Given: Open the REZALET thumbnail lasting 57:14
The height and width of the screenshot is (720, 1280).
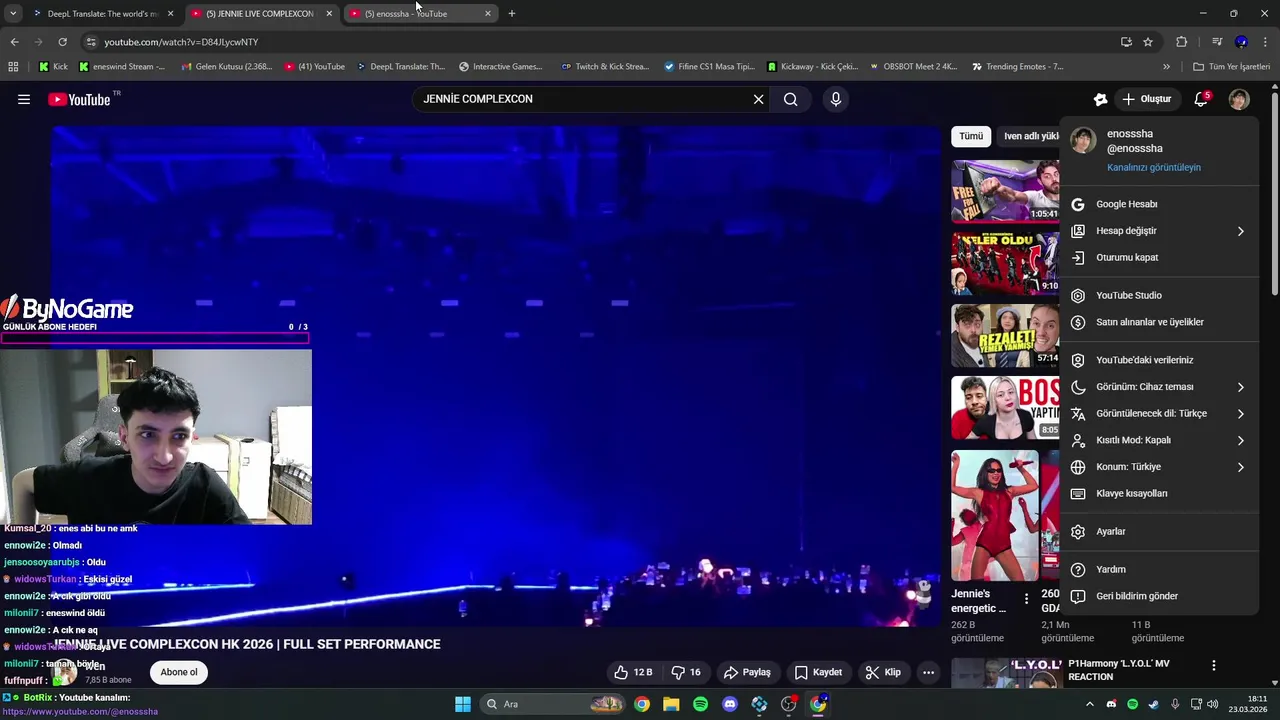Looking at the screenshot, I should [1005, 336].
